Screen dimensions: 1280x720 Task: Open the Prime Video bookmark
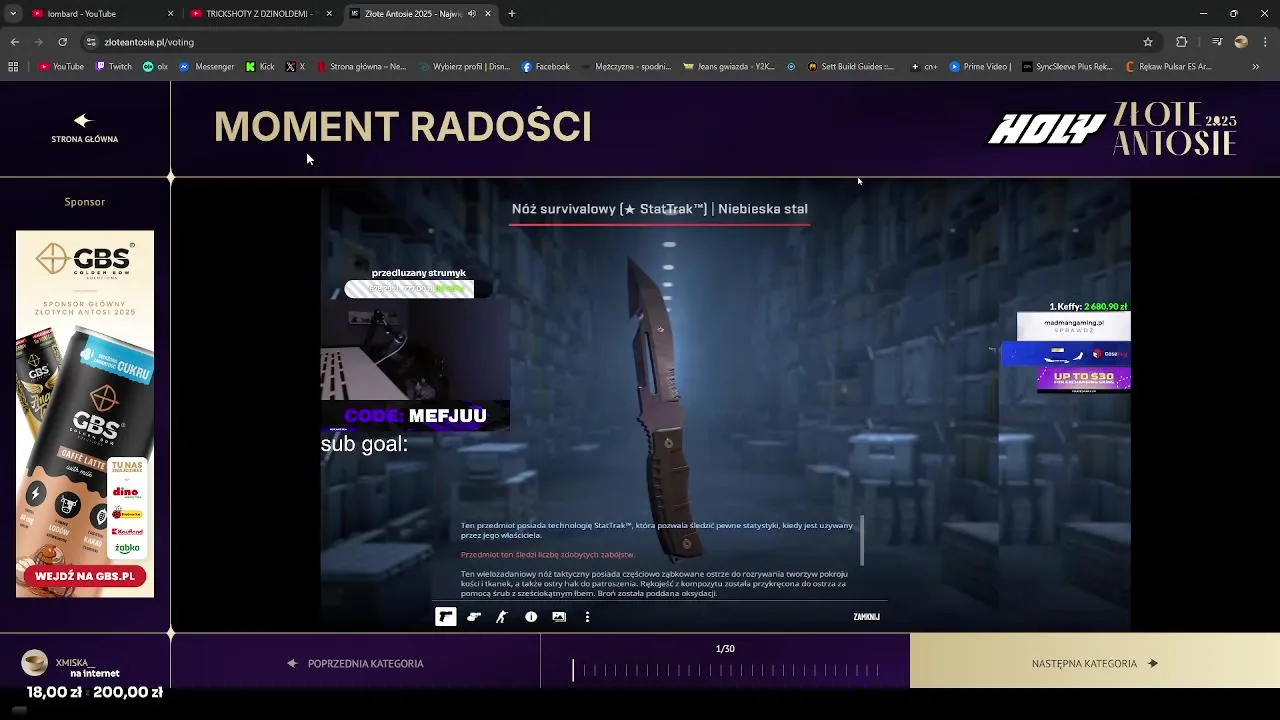click(x=980, y=67)
